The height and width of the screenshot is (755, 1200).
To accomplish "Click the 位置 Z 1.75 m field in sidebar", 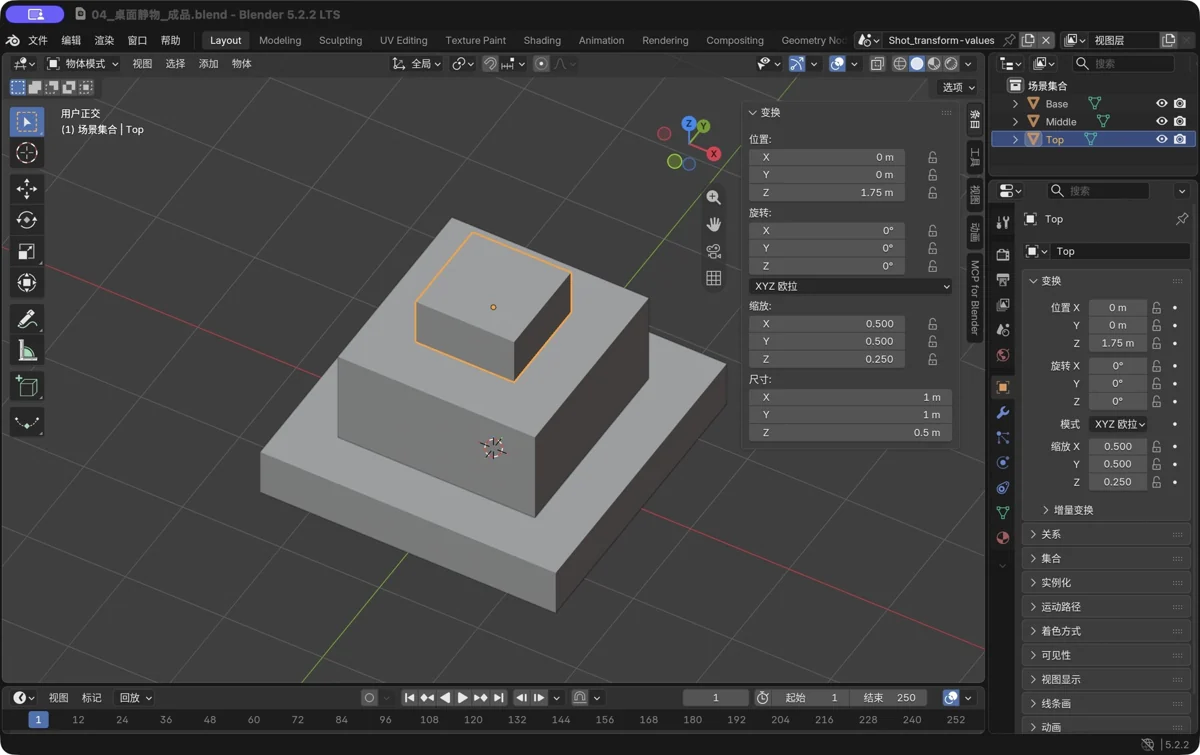I will [x=828, y=193].
